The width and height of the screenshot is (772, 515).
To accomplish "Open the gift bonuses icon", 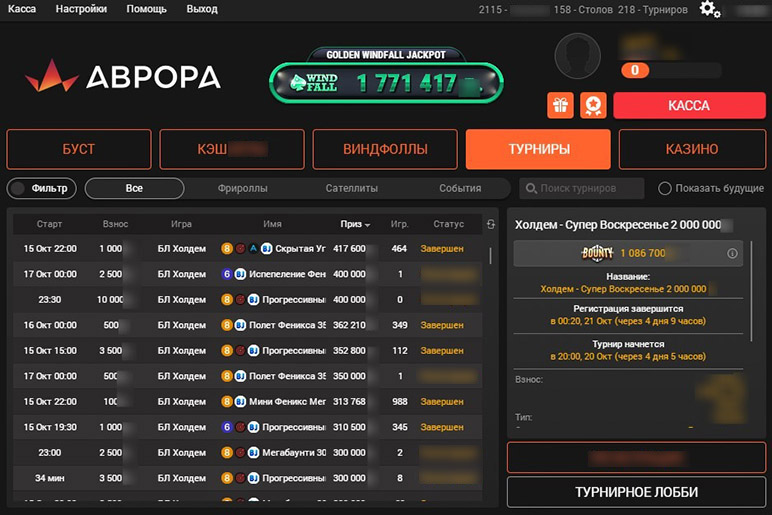I will (x=560, y=105).
